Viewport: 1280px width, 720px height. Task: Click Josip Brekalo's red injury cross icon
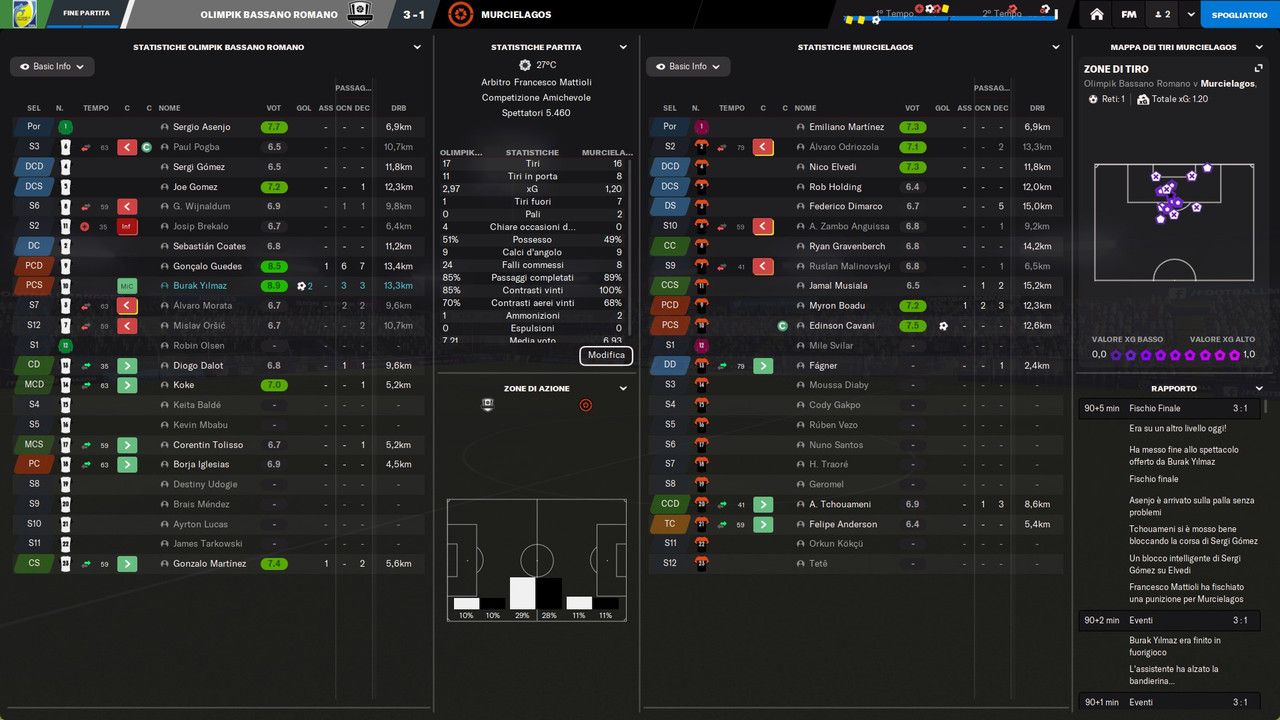86,227
